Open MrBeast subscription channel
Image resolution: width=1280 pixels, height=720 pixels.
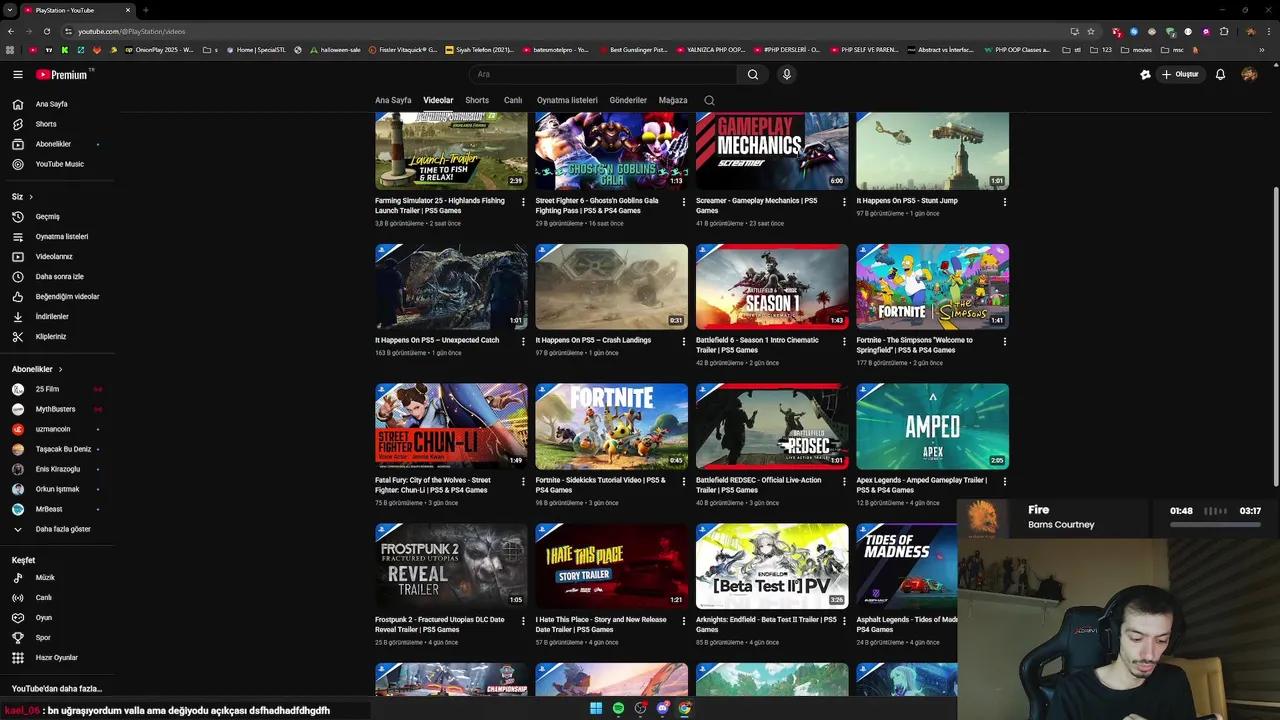(49, 509)
